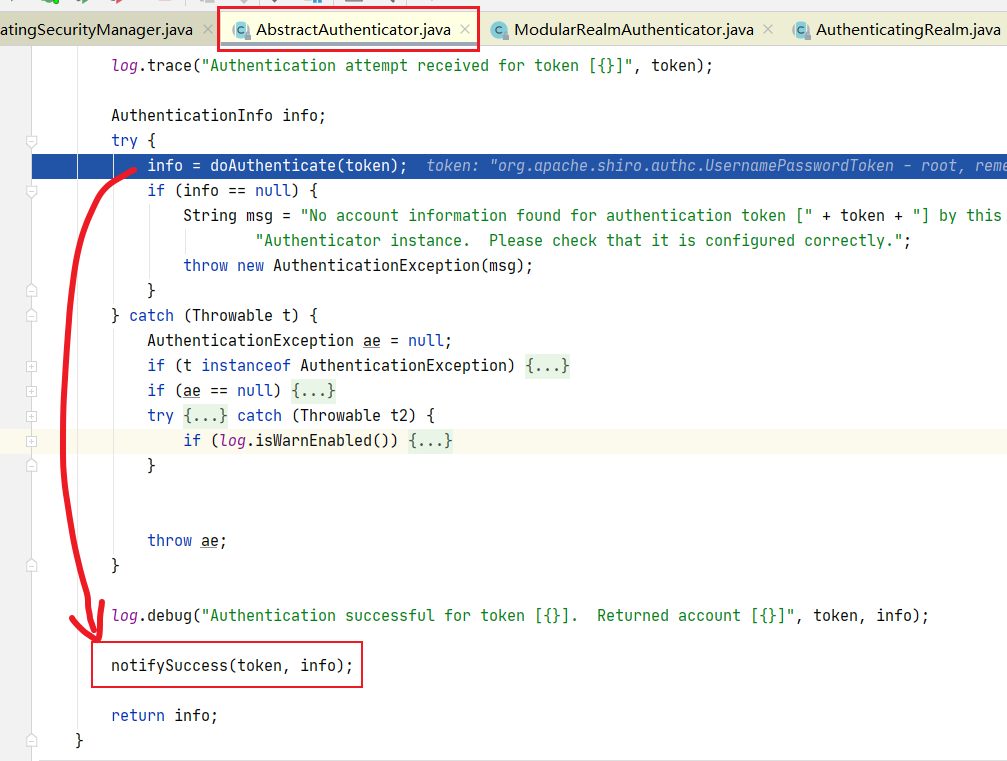Click the class icon on ModularRealmAuthenticator.java tab
Screen dimensions: 1007x761
[499, 30]
